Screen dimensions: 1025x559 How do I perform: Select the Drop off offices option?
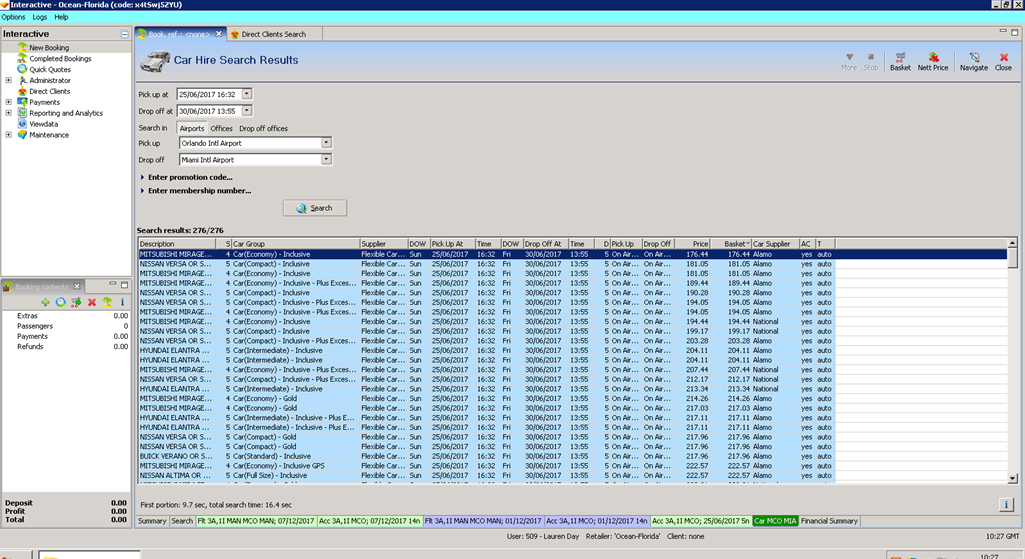[x=263, y=129]
